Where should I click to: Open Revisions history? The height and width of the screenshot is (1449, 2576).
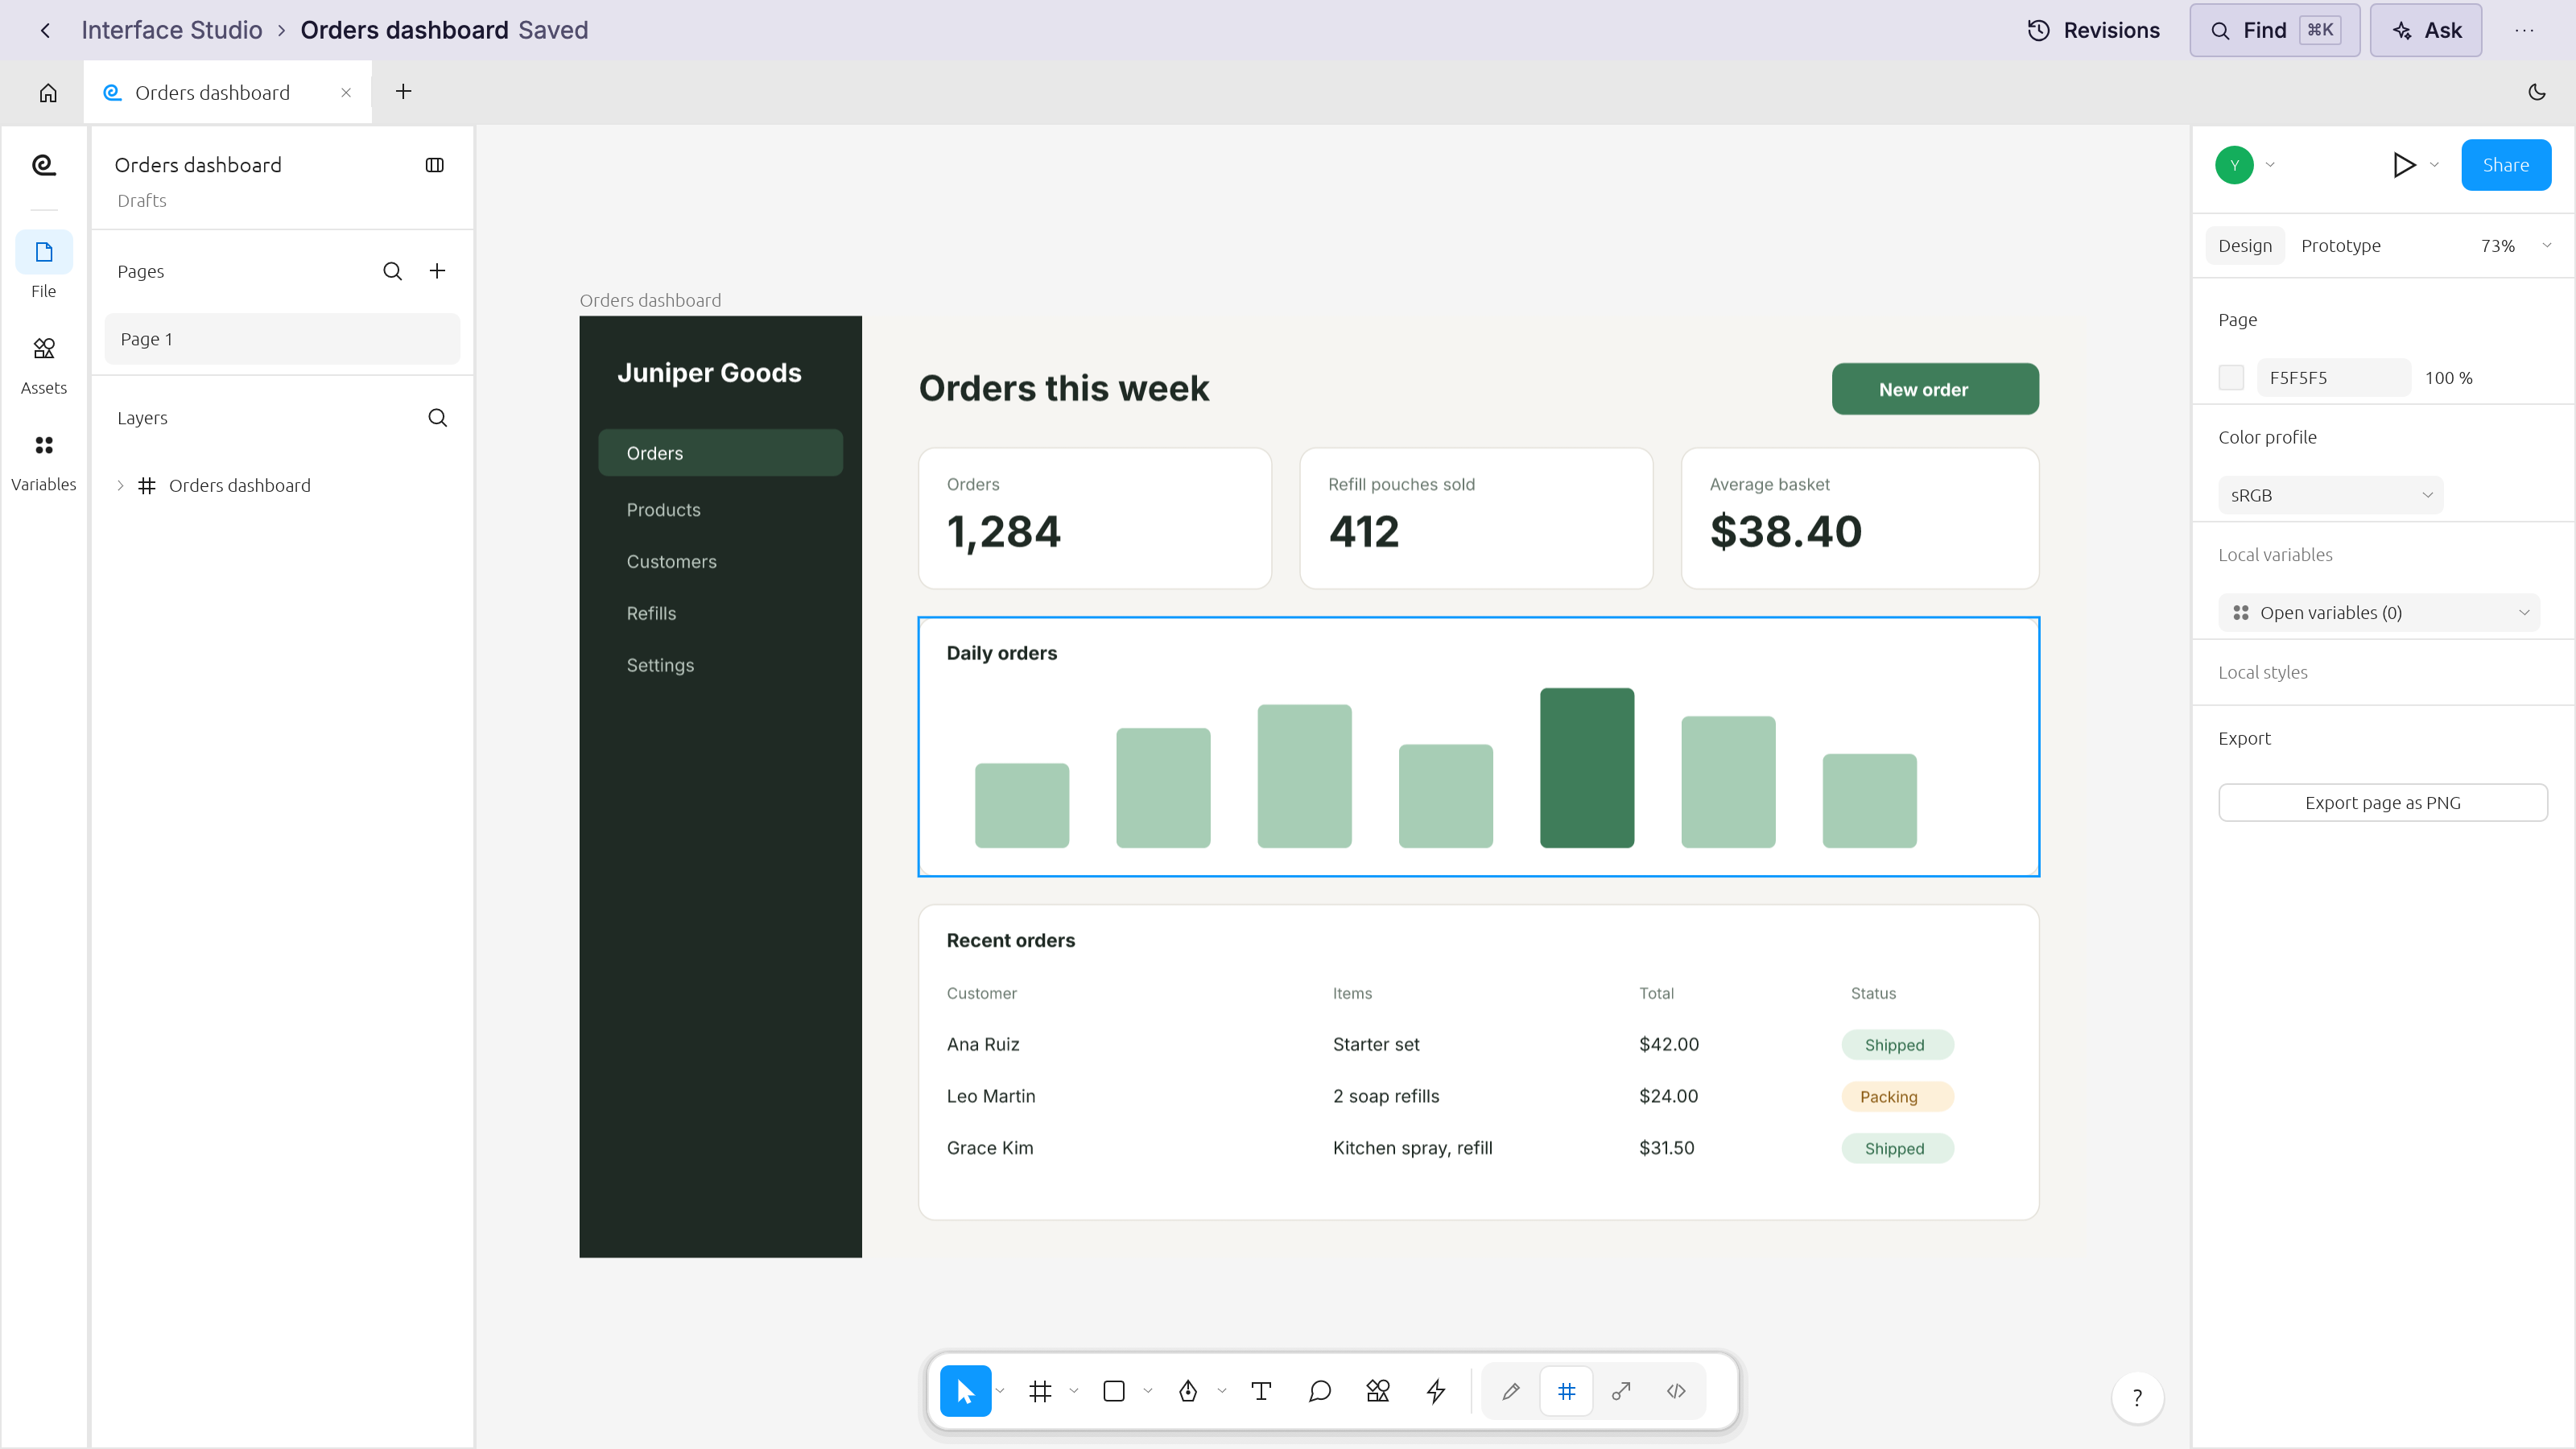click(2093, 30)
